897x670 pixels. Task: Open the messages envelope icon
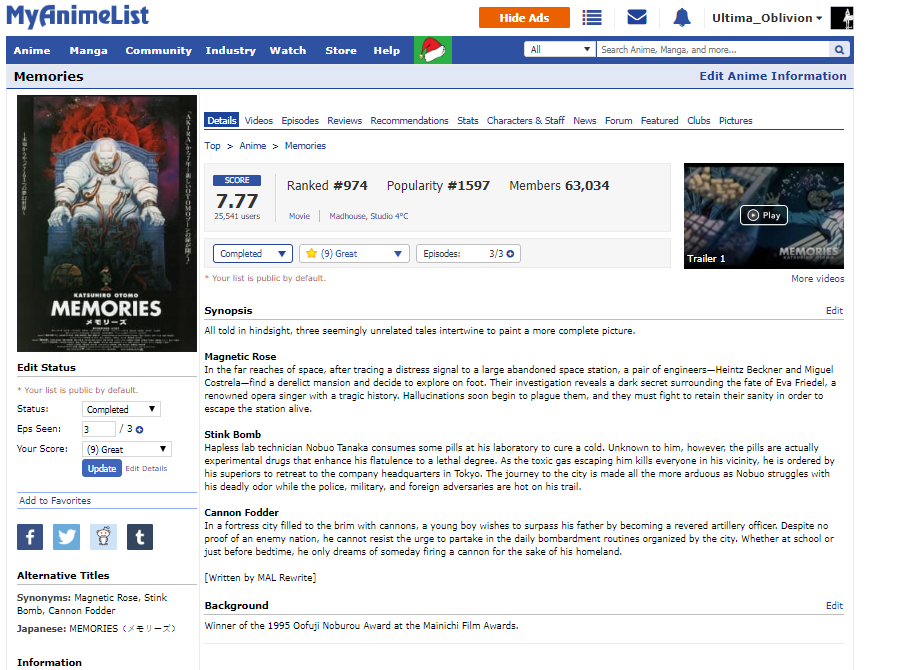coord(637,17)
